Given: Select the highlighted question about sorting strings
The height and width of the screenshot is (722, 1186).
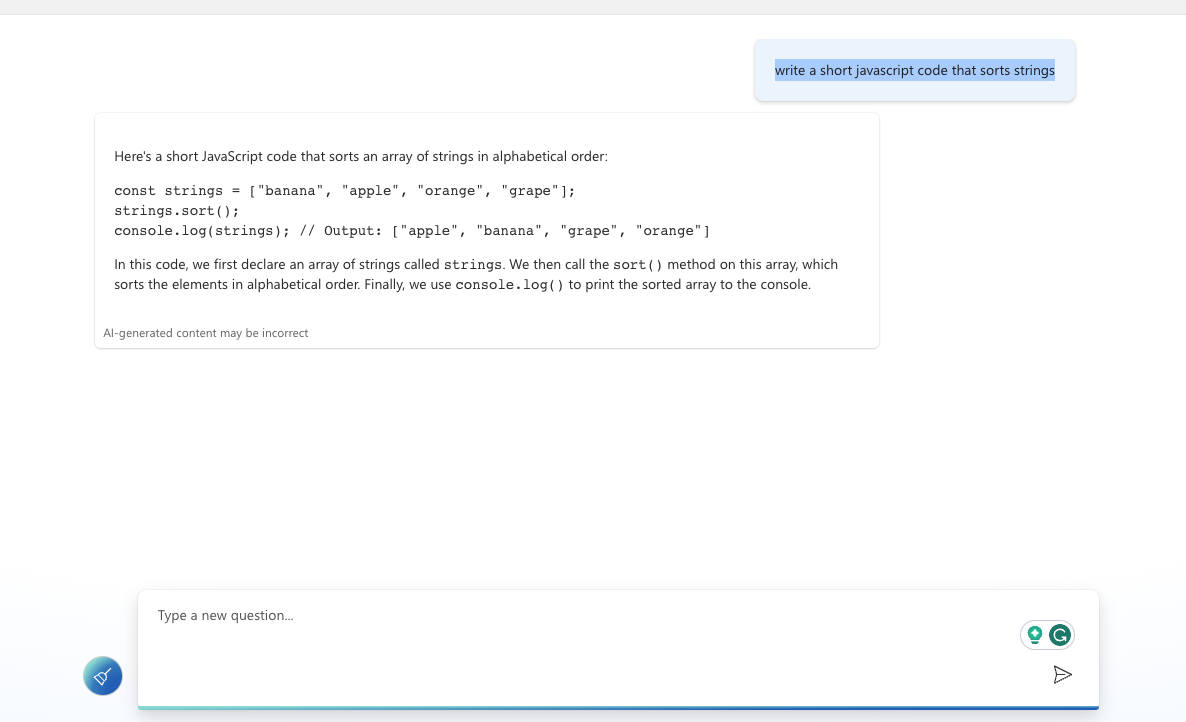Looking at the screenshot, I should (x=914, y=70).
